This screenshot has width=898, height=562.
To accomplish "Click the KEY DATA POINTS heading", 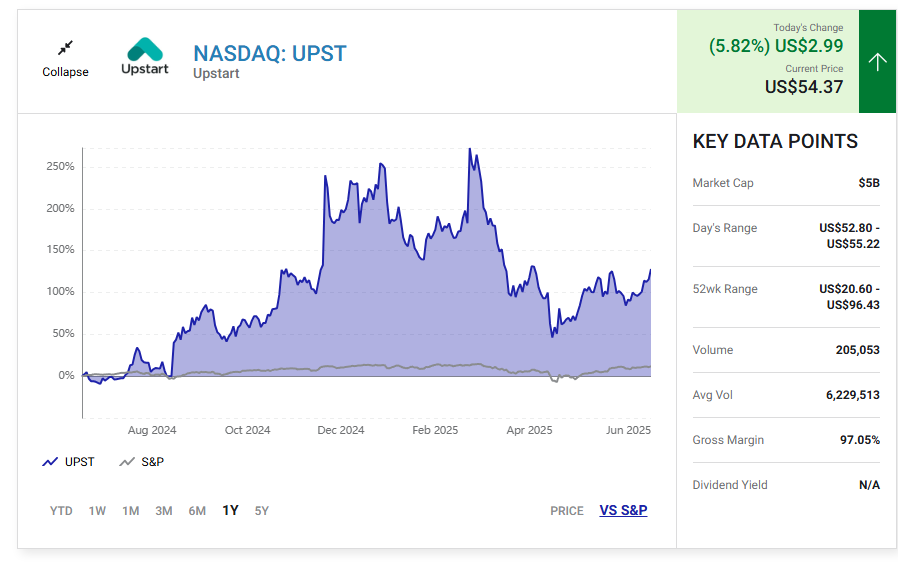I will click(775, 141).
